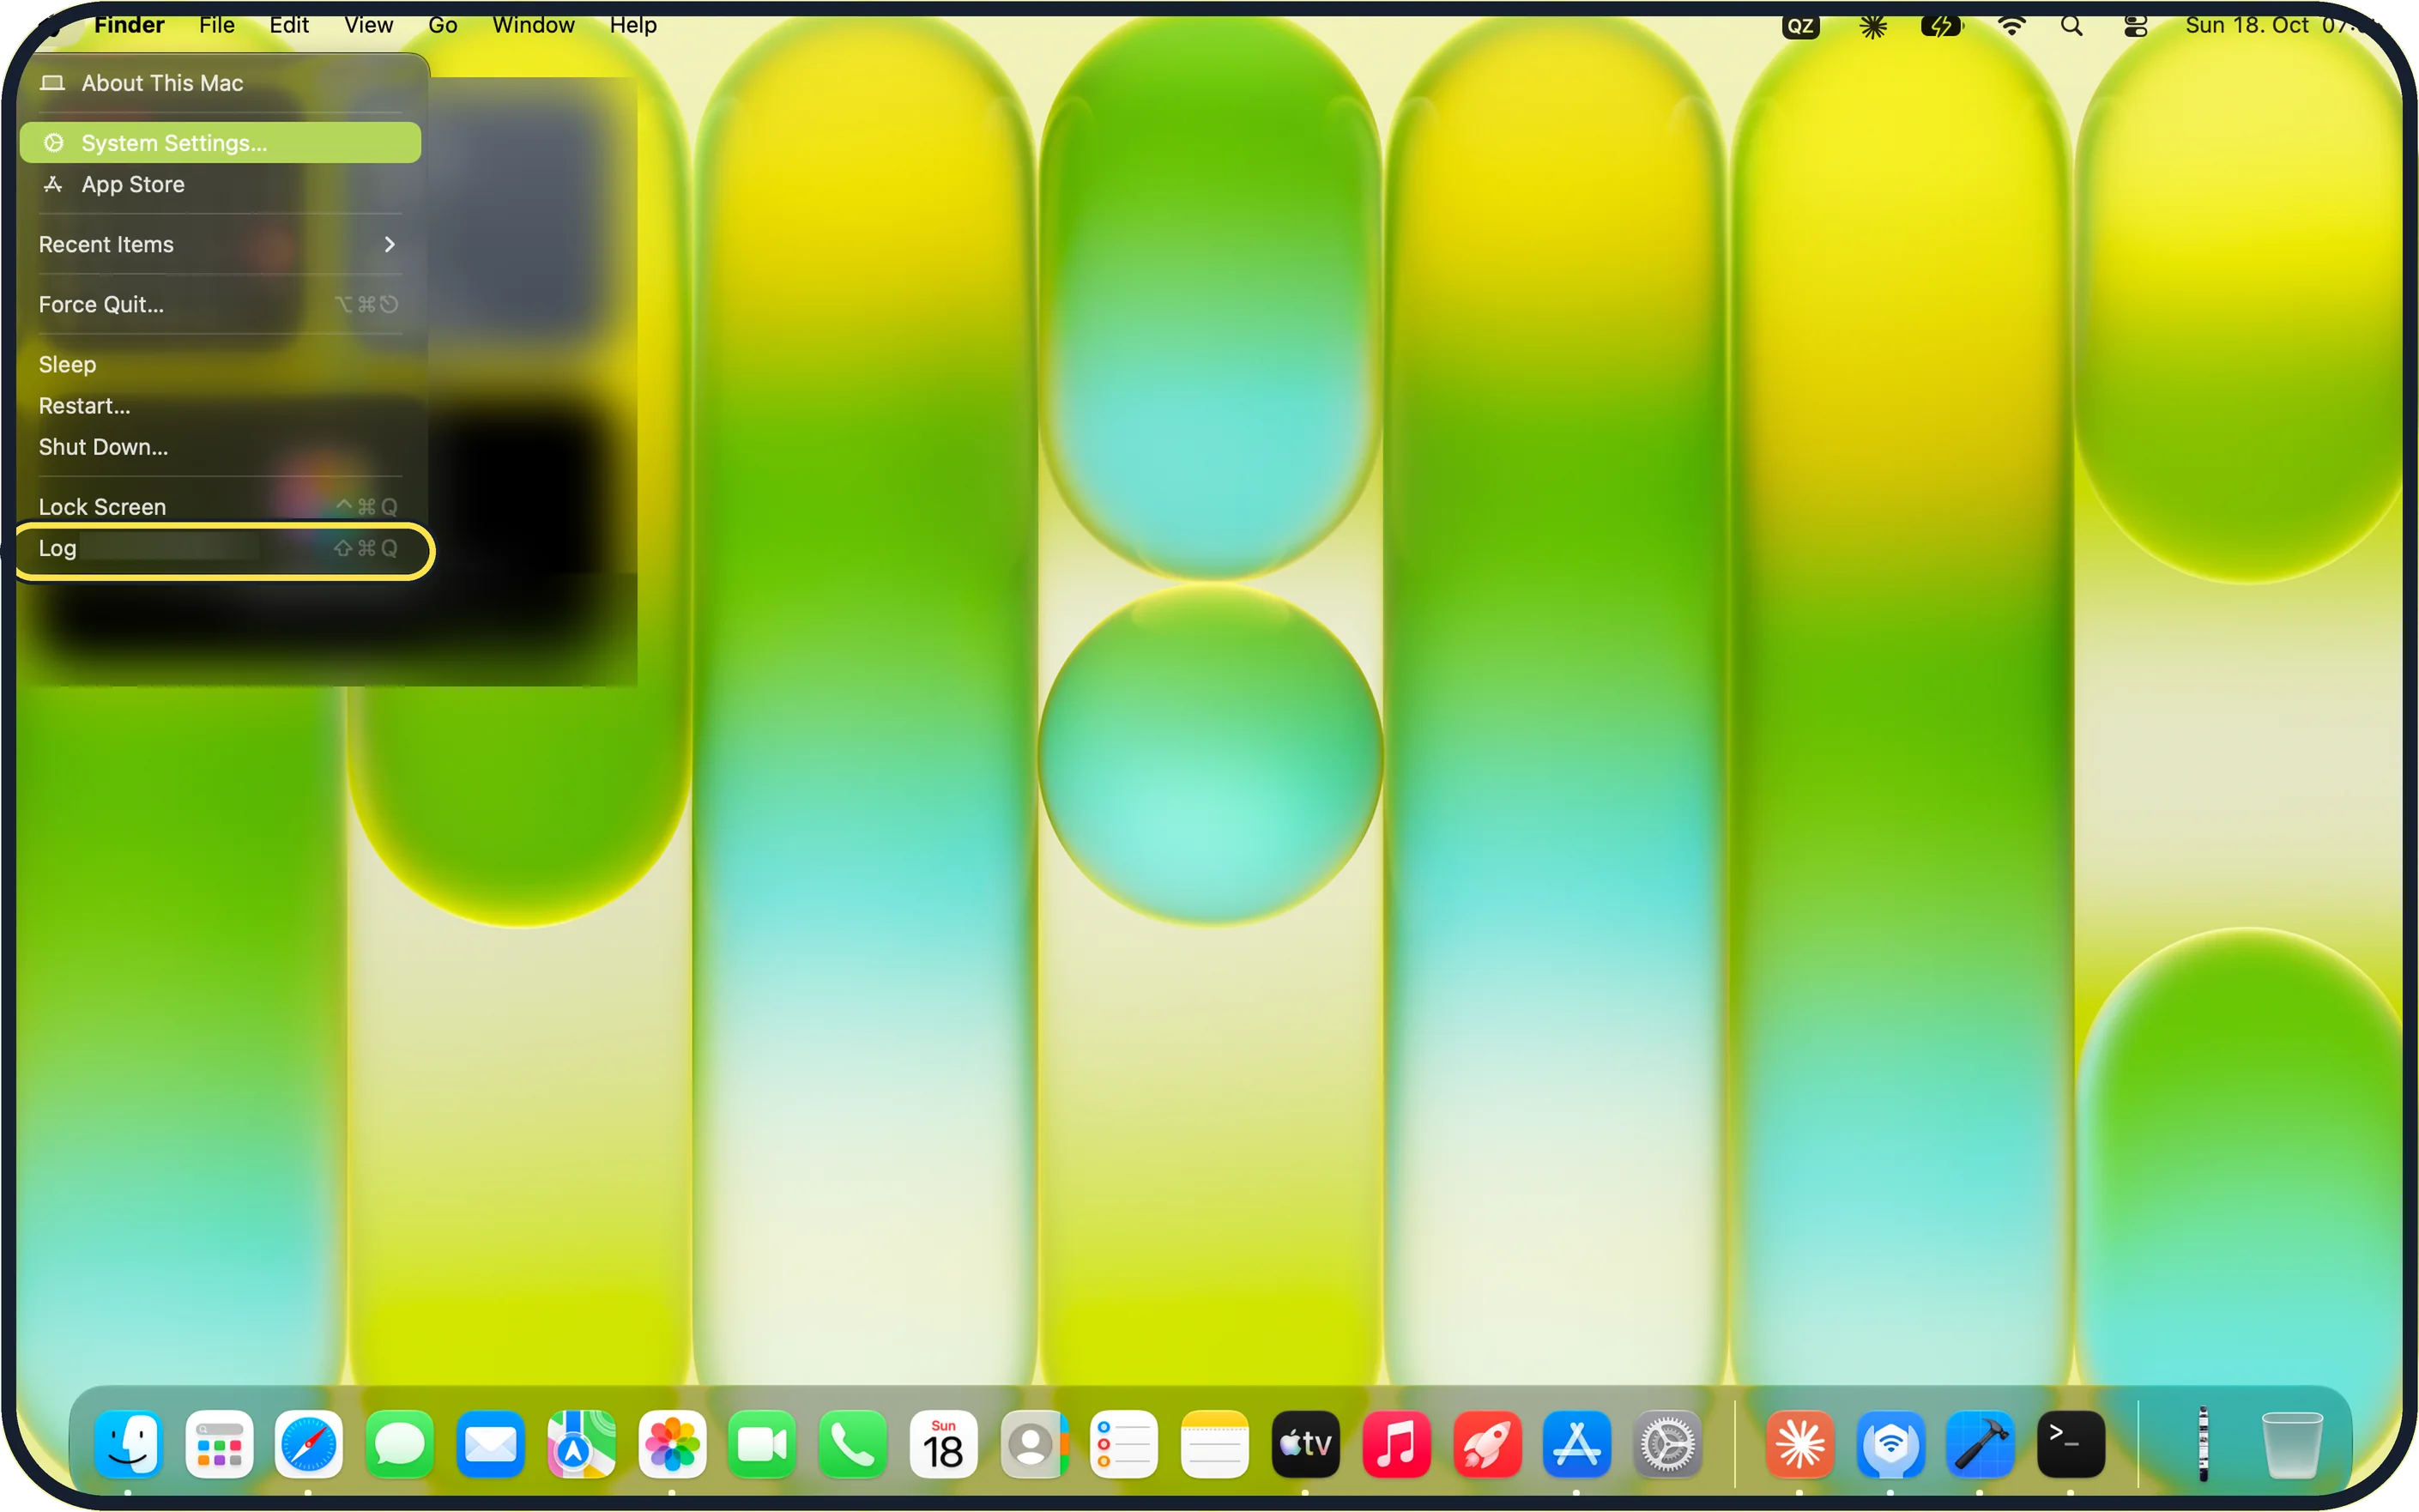Open Contacts from the Dock
Viewport: 2419px width, 1512px height.
(1034, 1444)
